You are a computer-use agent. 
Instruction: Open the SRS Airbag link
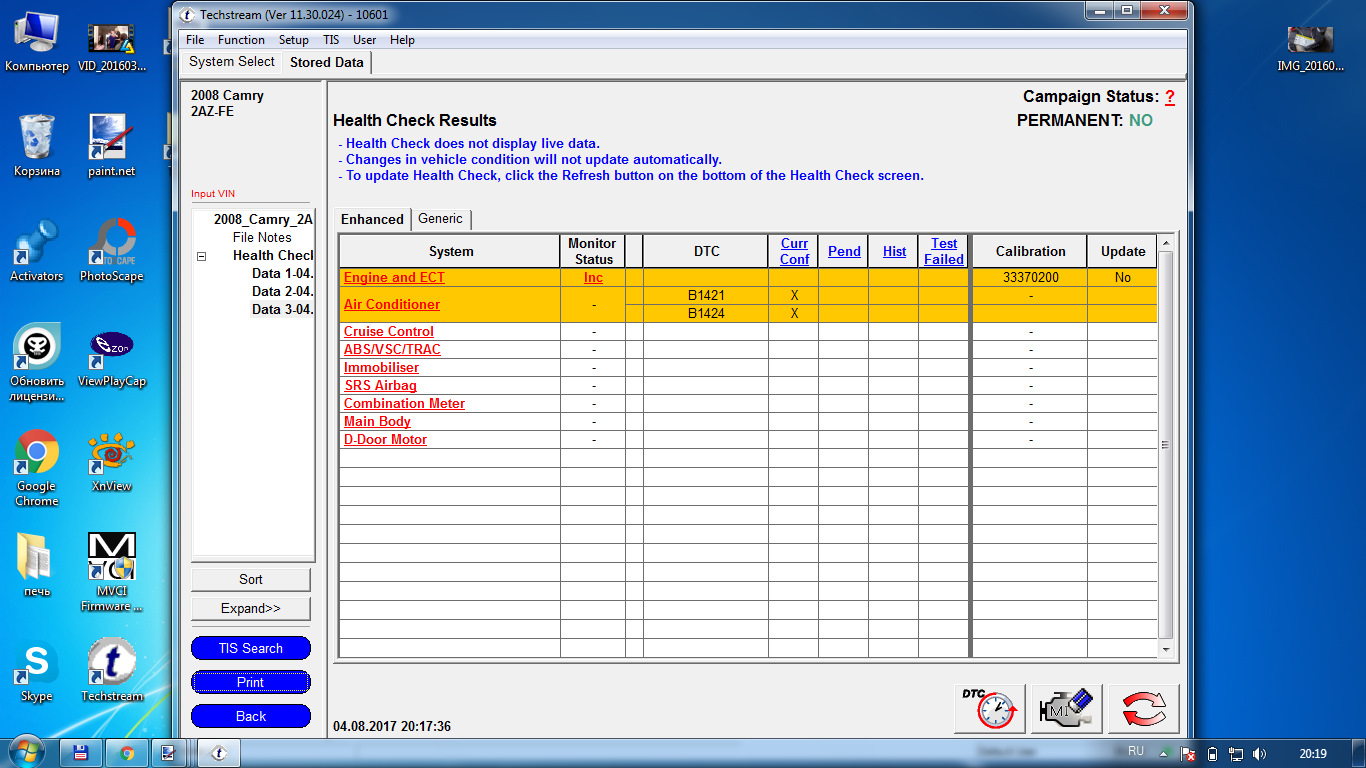[x=380, y=385]
